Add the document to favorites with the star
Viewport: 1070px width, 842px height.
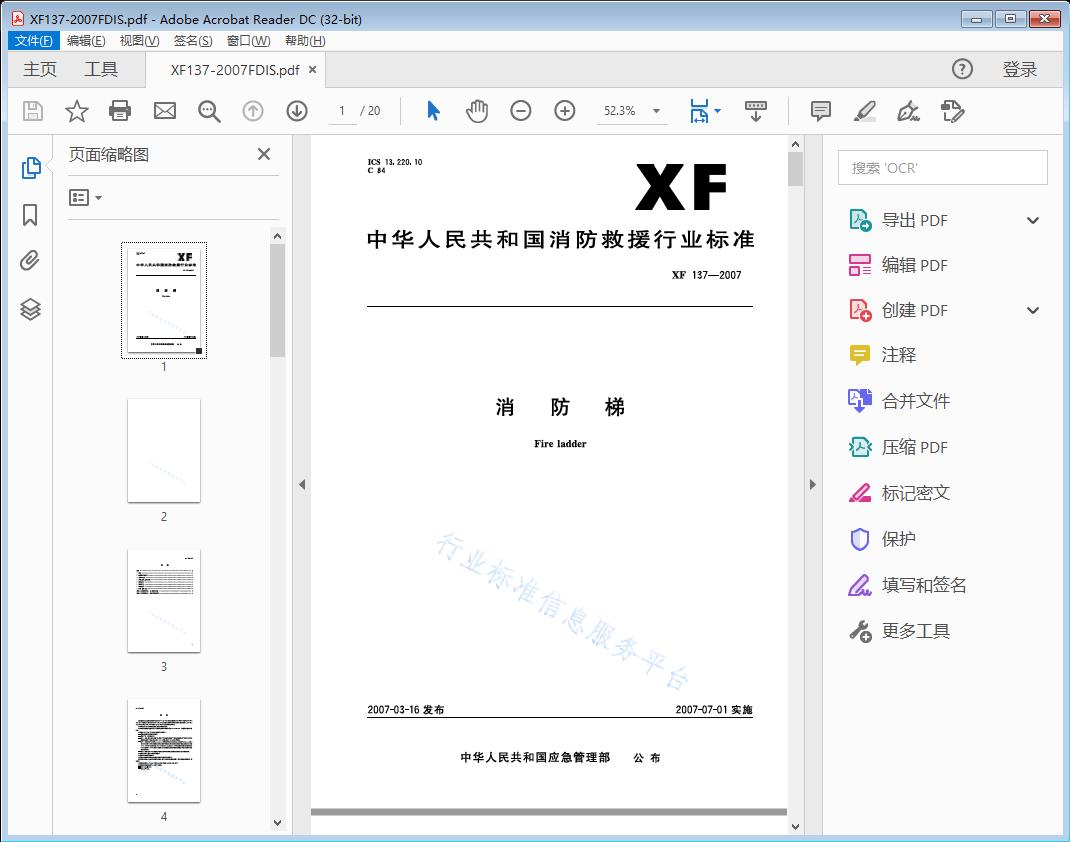pos(76,111)
